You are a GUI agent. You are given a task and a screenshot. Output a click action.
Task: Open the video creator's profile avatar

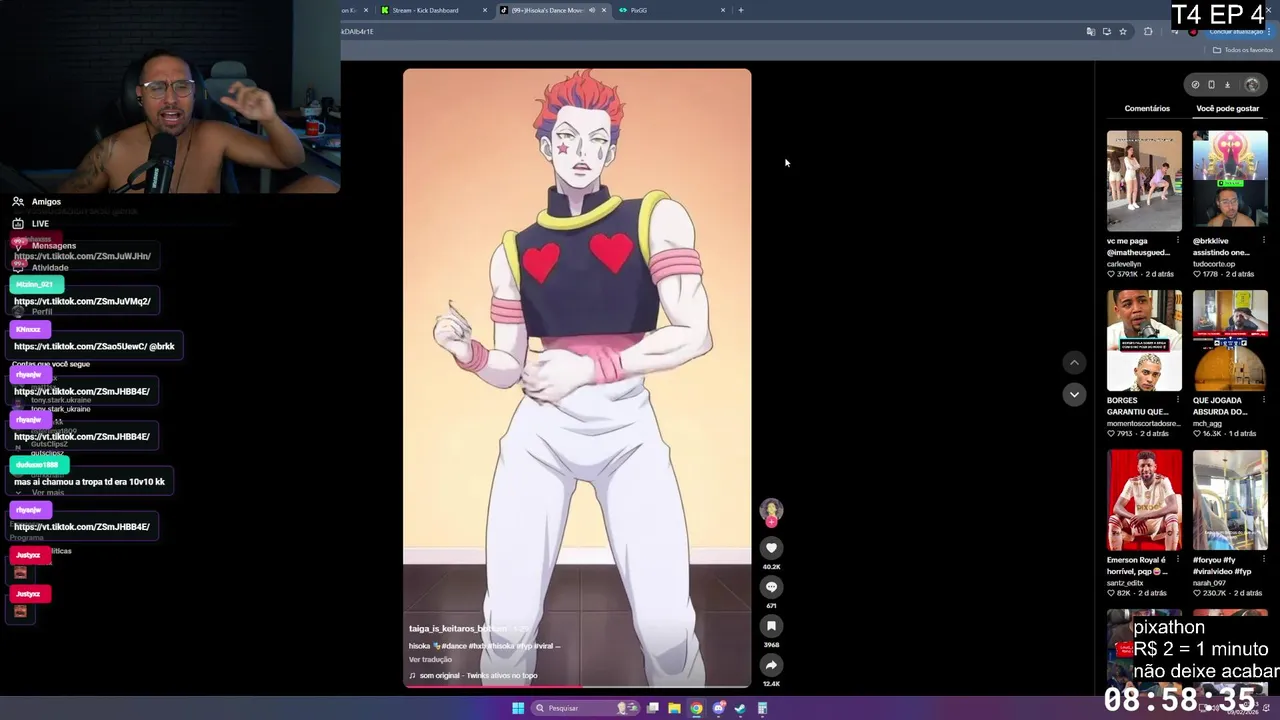click(x=771, y=510)
